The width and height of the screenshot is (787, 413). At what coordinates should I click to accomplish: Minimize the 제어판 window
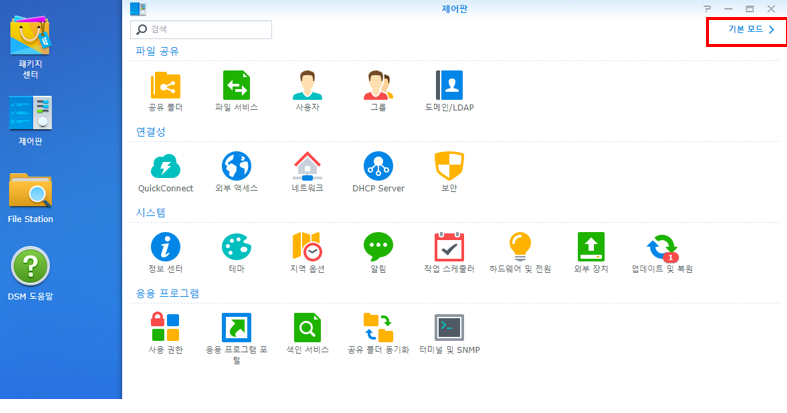(728, 9)
